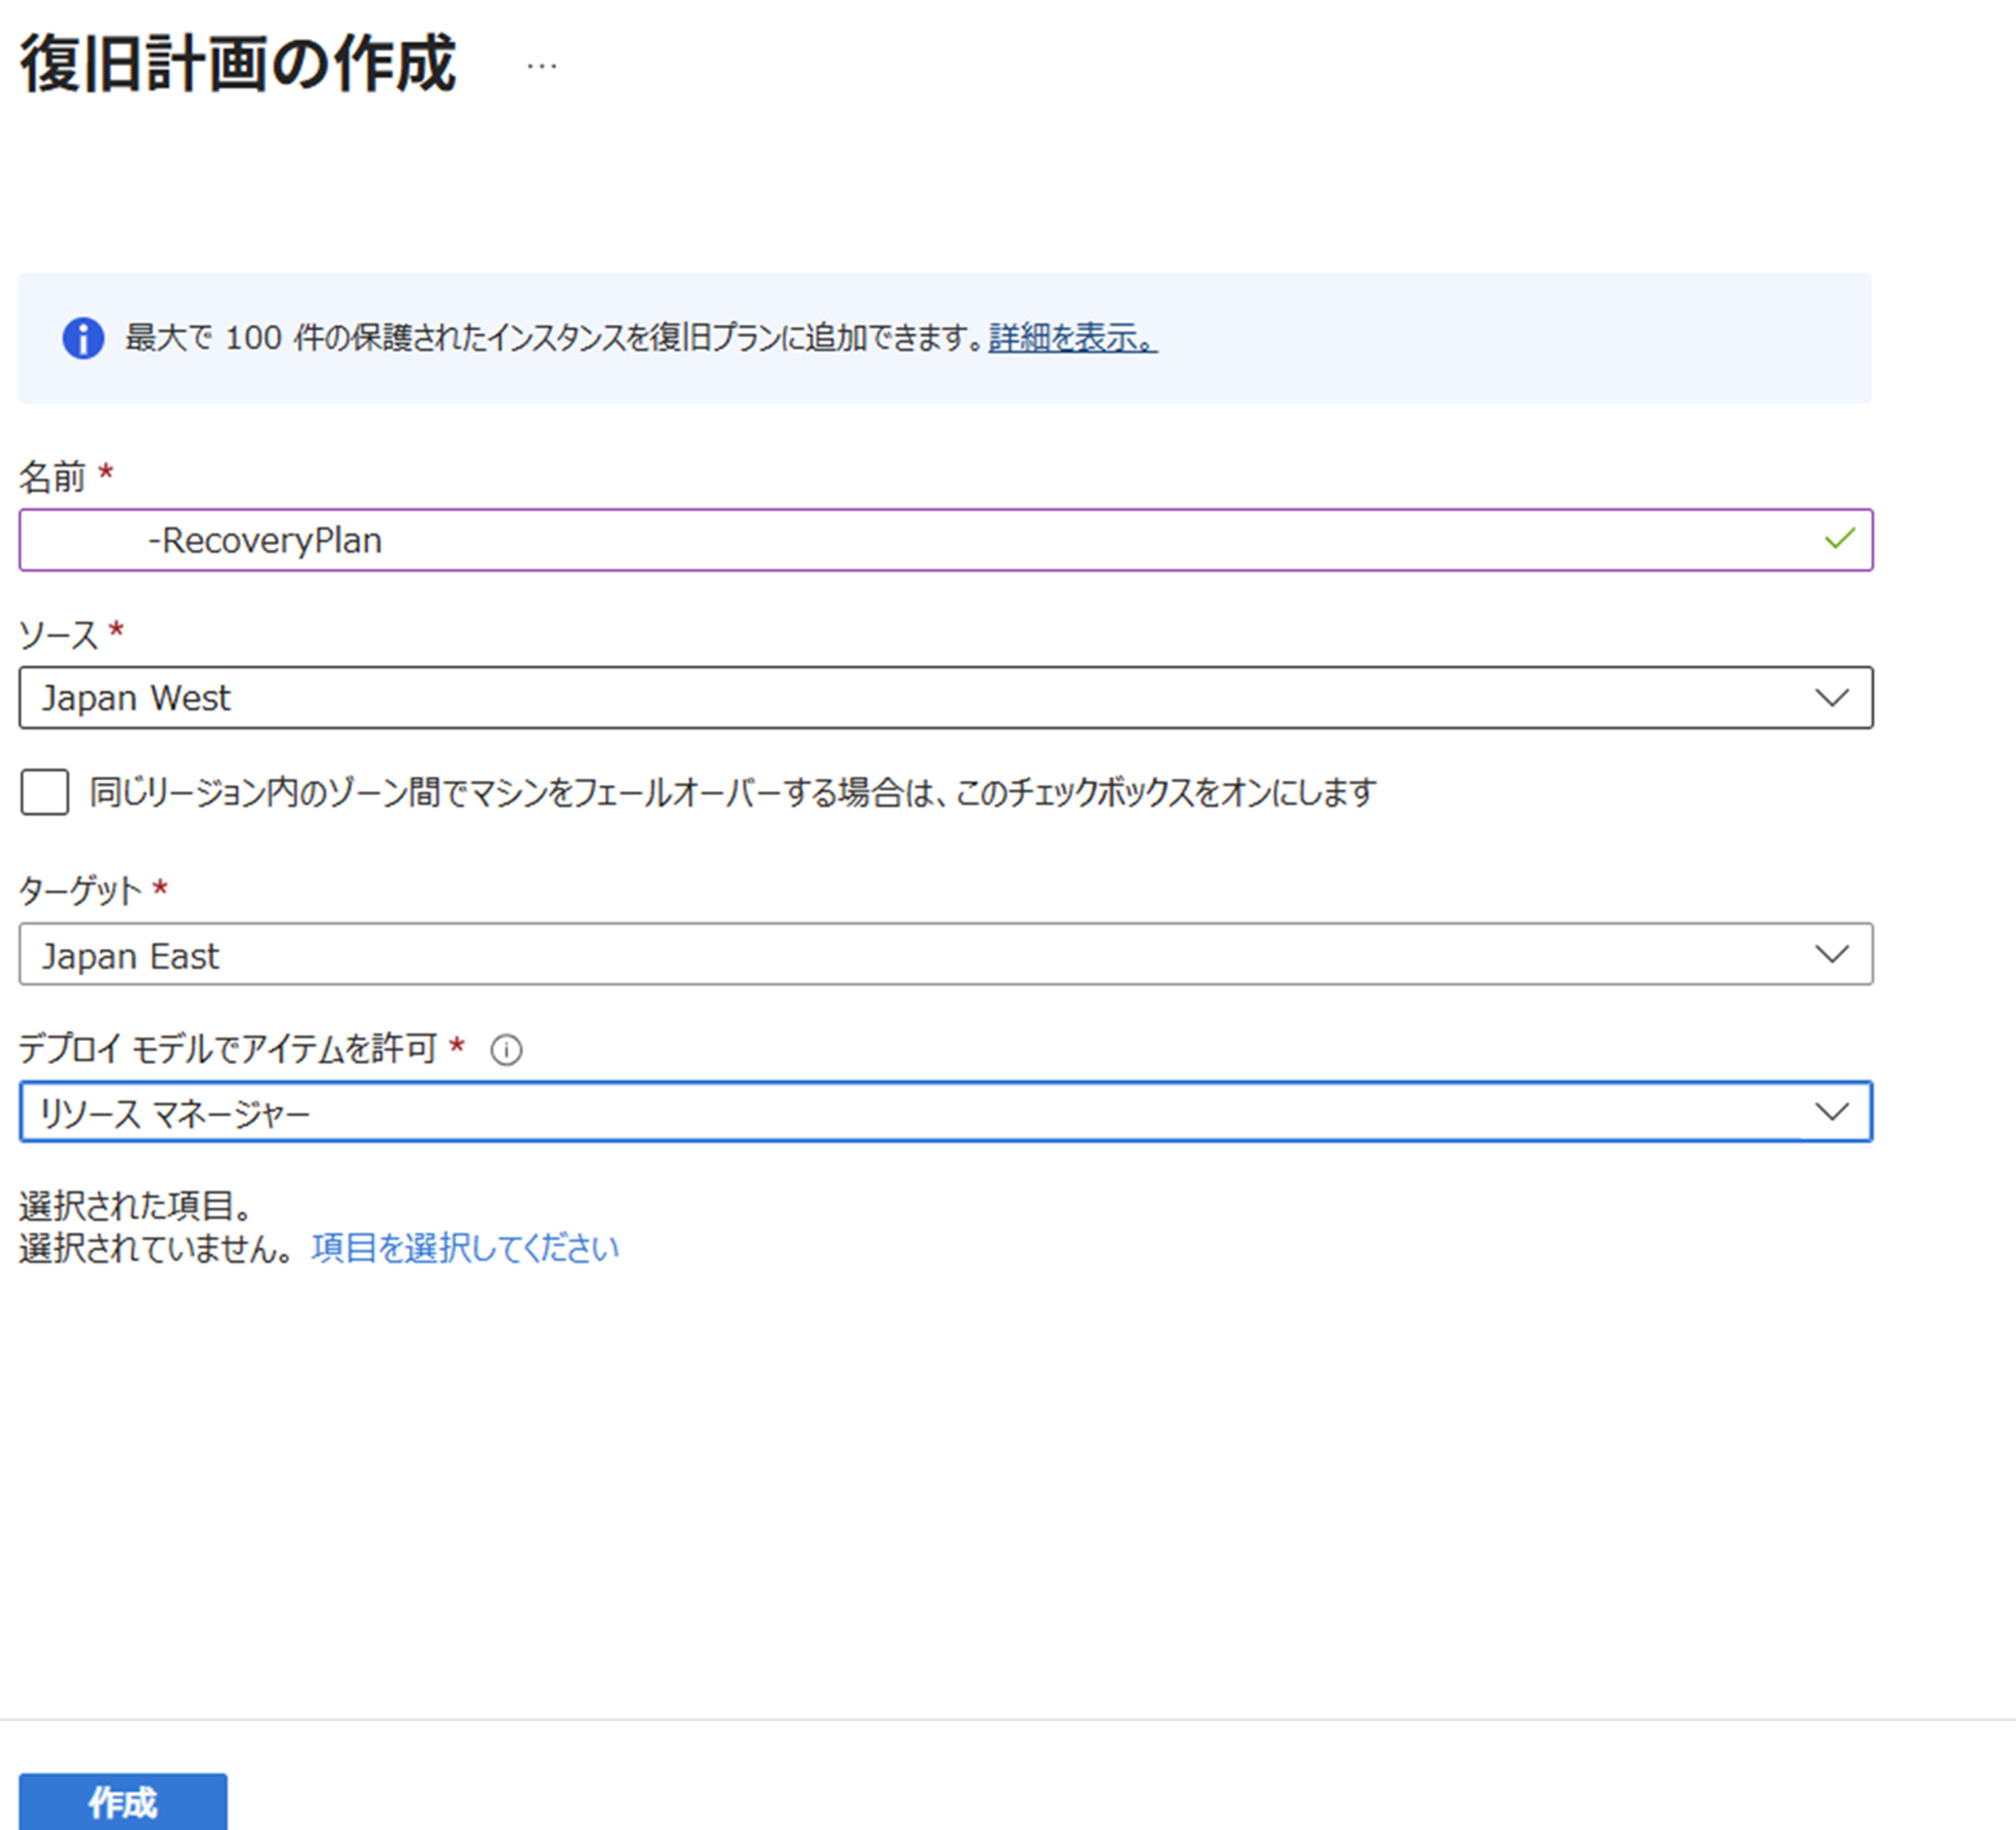Open the ellipsis menu beside 復旧計画の作成
Screen dimensions: 2016x1830
(x=541, y=66)
